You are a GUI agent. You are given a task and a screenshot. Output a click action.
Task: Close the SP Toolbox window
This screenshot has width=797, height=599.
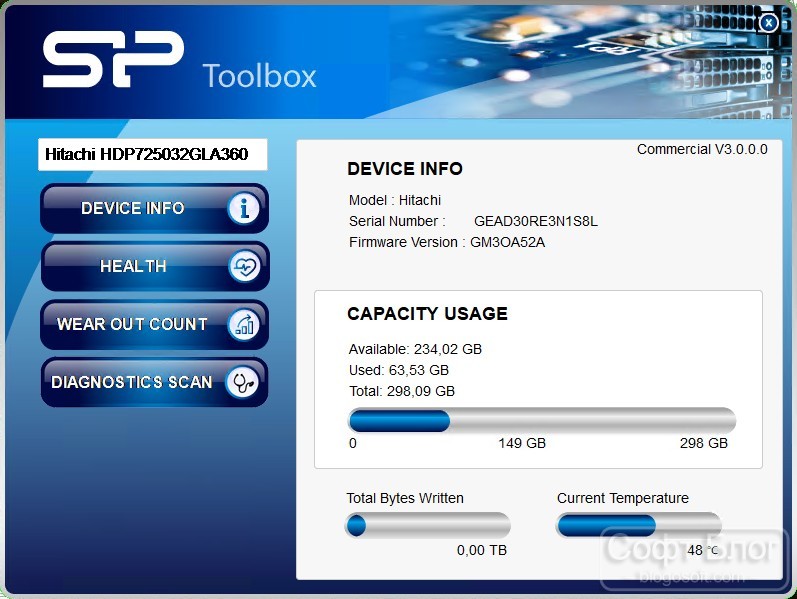(769, 23)
